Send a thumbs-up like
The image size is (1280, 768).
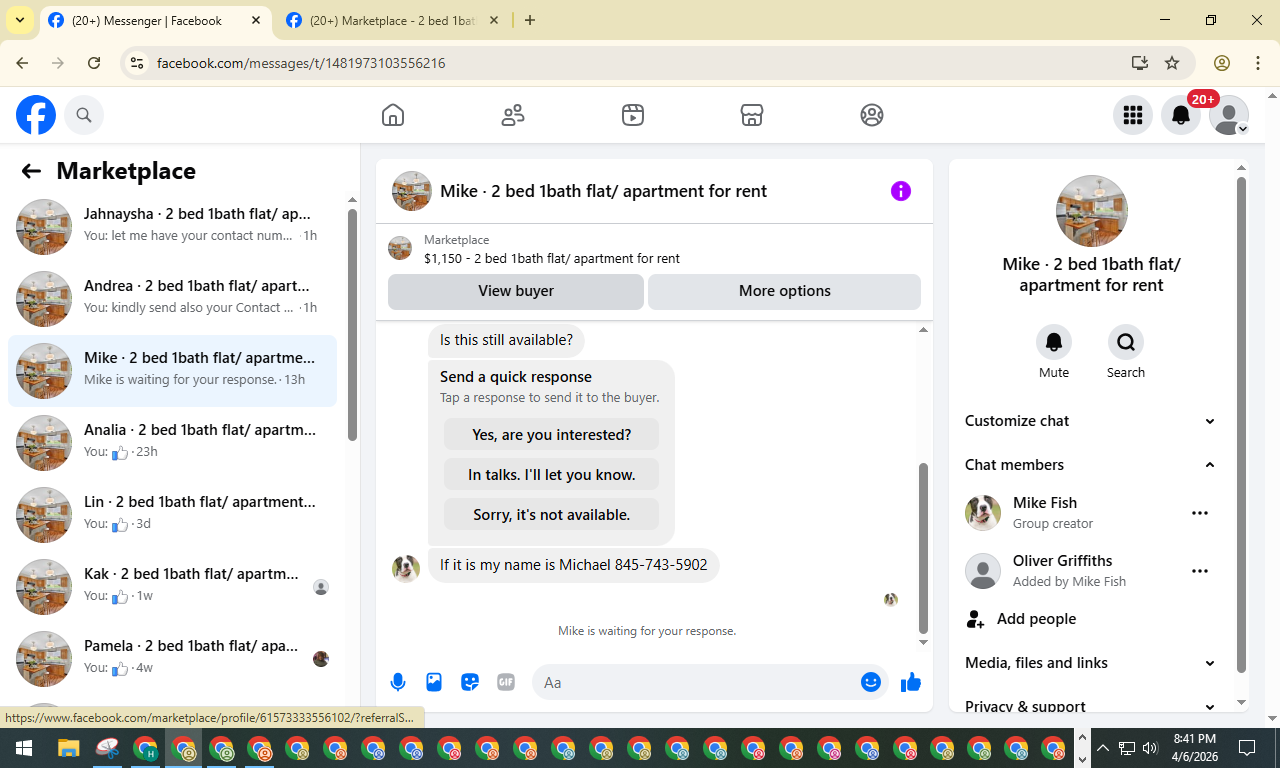click(x=911, y=683)
